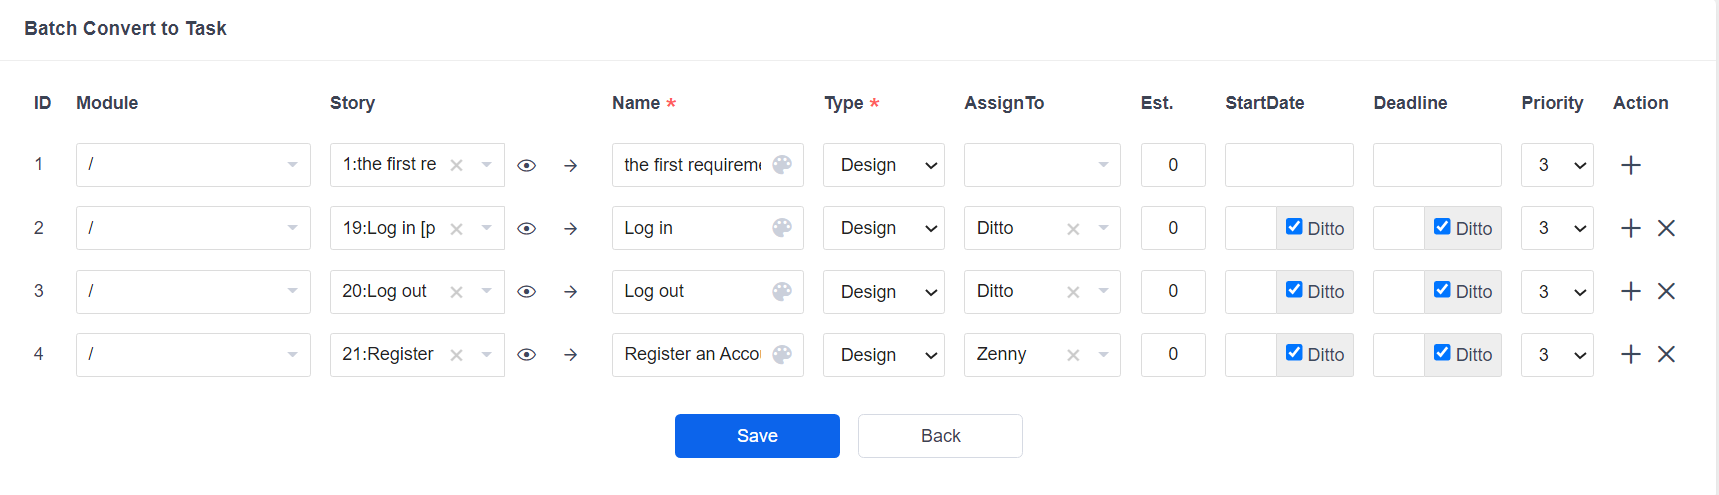Clear the 21:Register story selection

pyautogui.click(x=456, y=355)
